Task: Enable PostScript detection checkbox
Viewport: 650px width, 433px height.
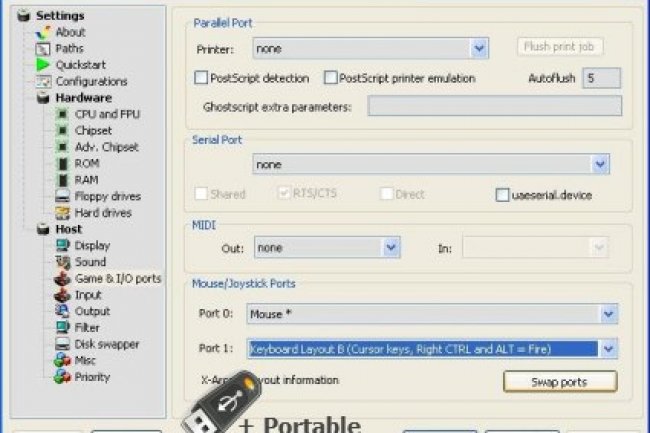Action: pyautogui.click(x=201, y=78)
